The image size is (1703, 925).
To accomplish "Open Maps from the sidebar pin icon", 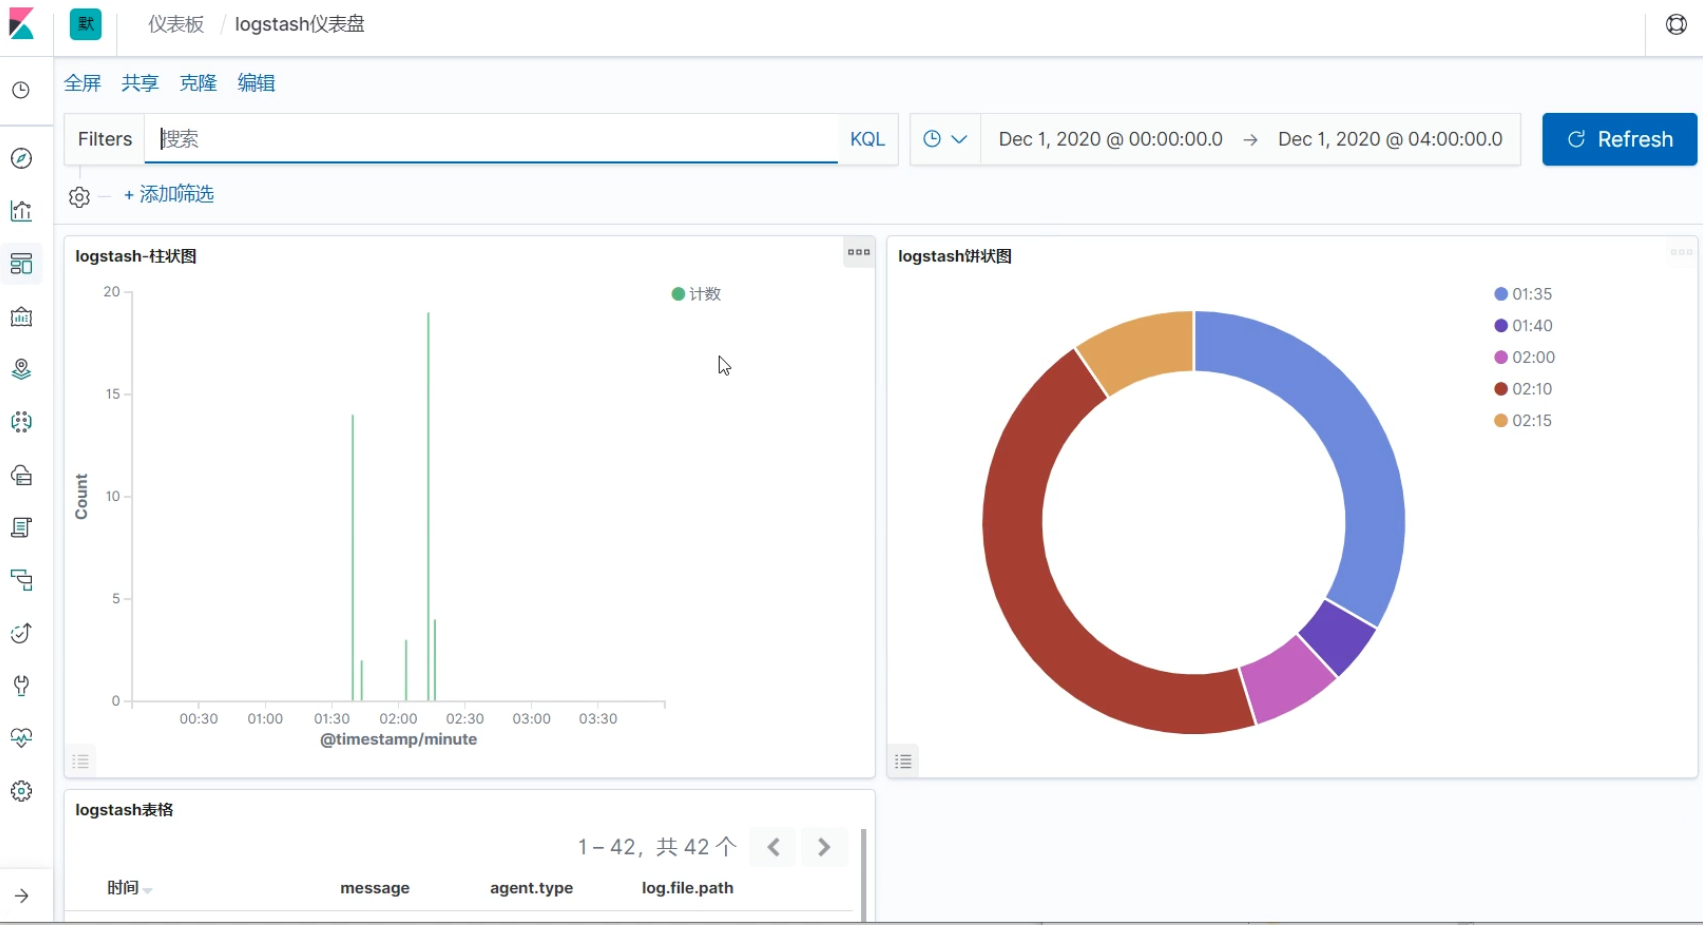I will point(21,369).
